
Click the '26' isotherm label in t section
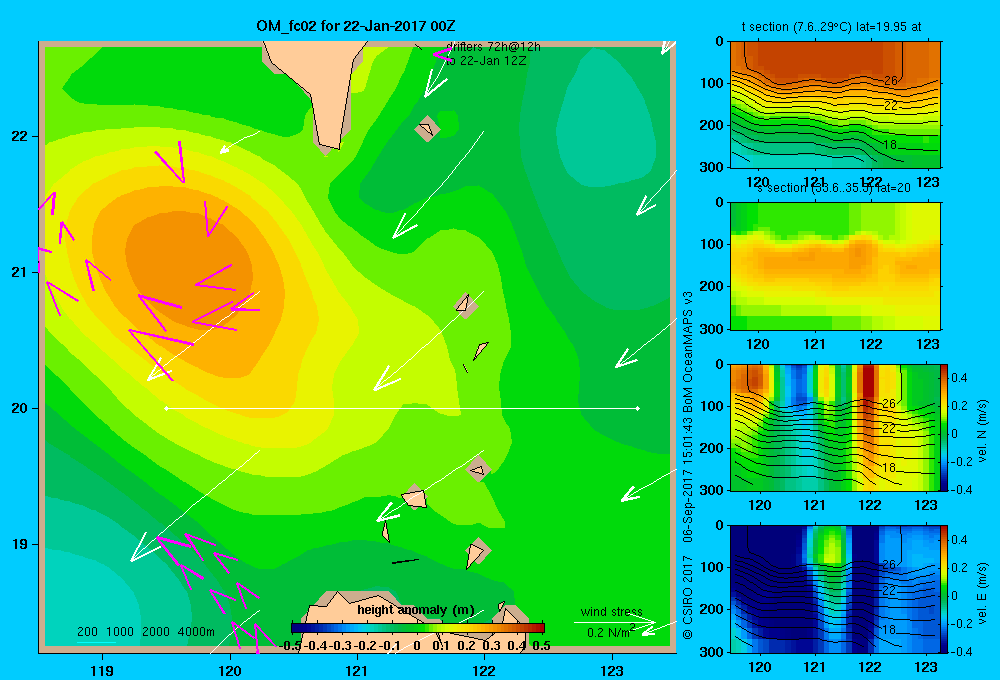pos(891,80)
